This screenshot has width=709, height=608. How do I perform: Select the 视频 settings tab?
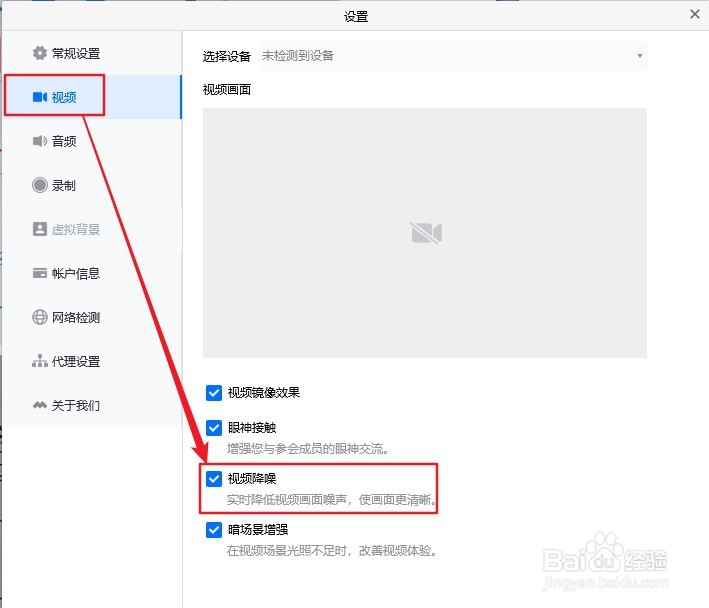coord(92,97)
